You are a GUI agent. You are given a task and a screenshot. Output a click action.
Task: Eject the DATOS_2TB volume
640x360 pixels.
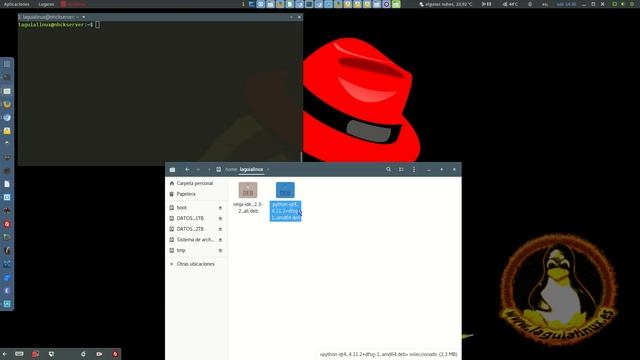pyautogui.click(x=220, y=229)
